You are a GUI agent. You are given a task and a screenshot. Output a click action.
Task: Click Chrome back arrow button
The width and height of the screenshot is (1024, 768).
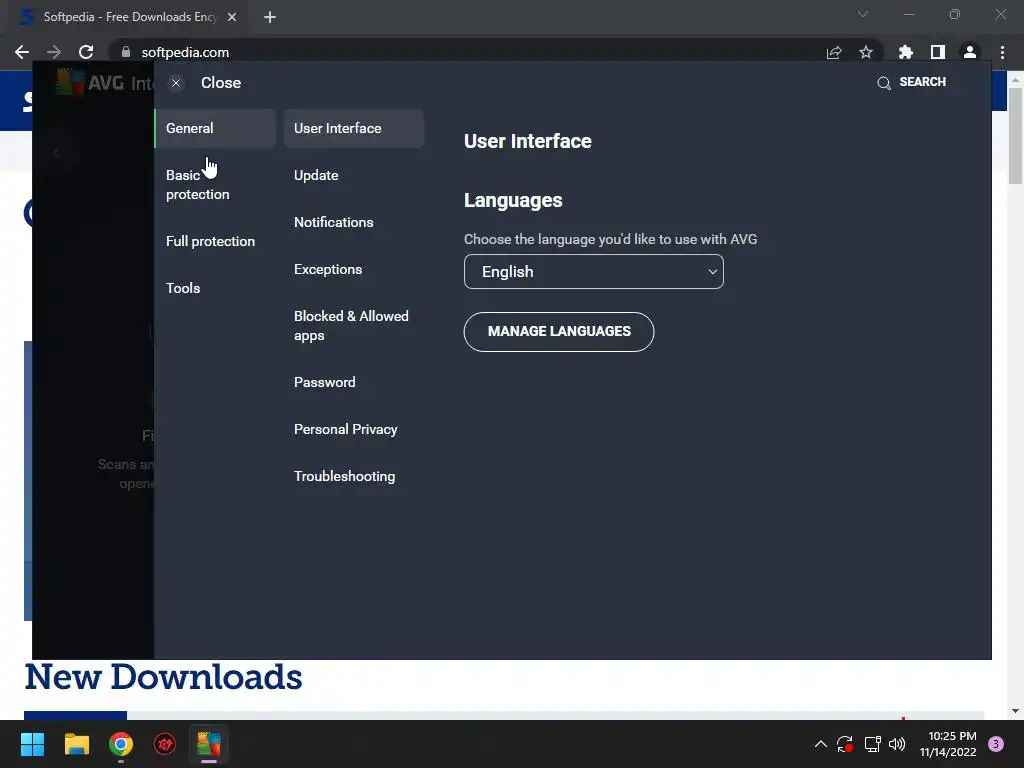pos(22,52)
